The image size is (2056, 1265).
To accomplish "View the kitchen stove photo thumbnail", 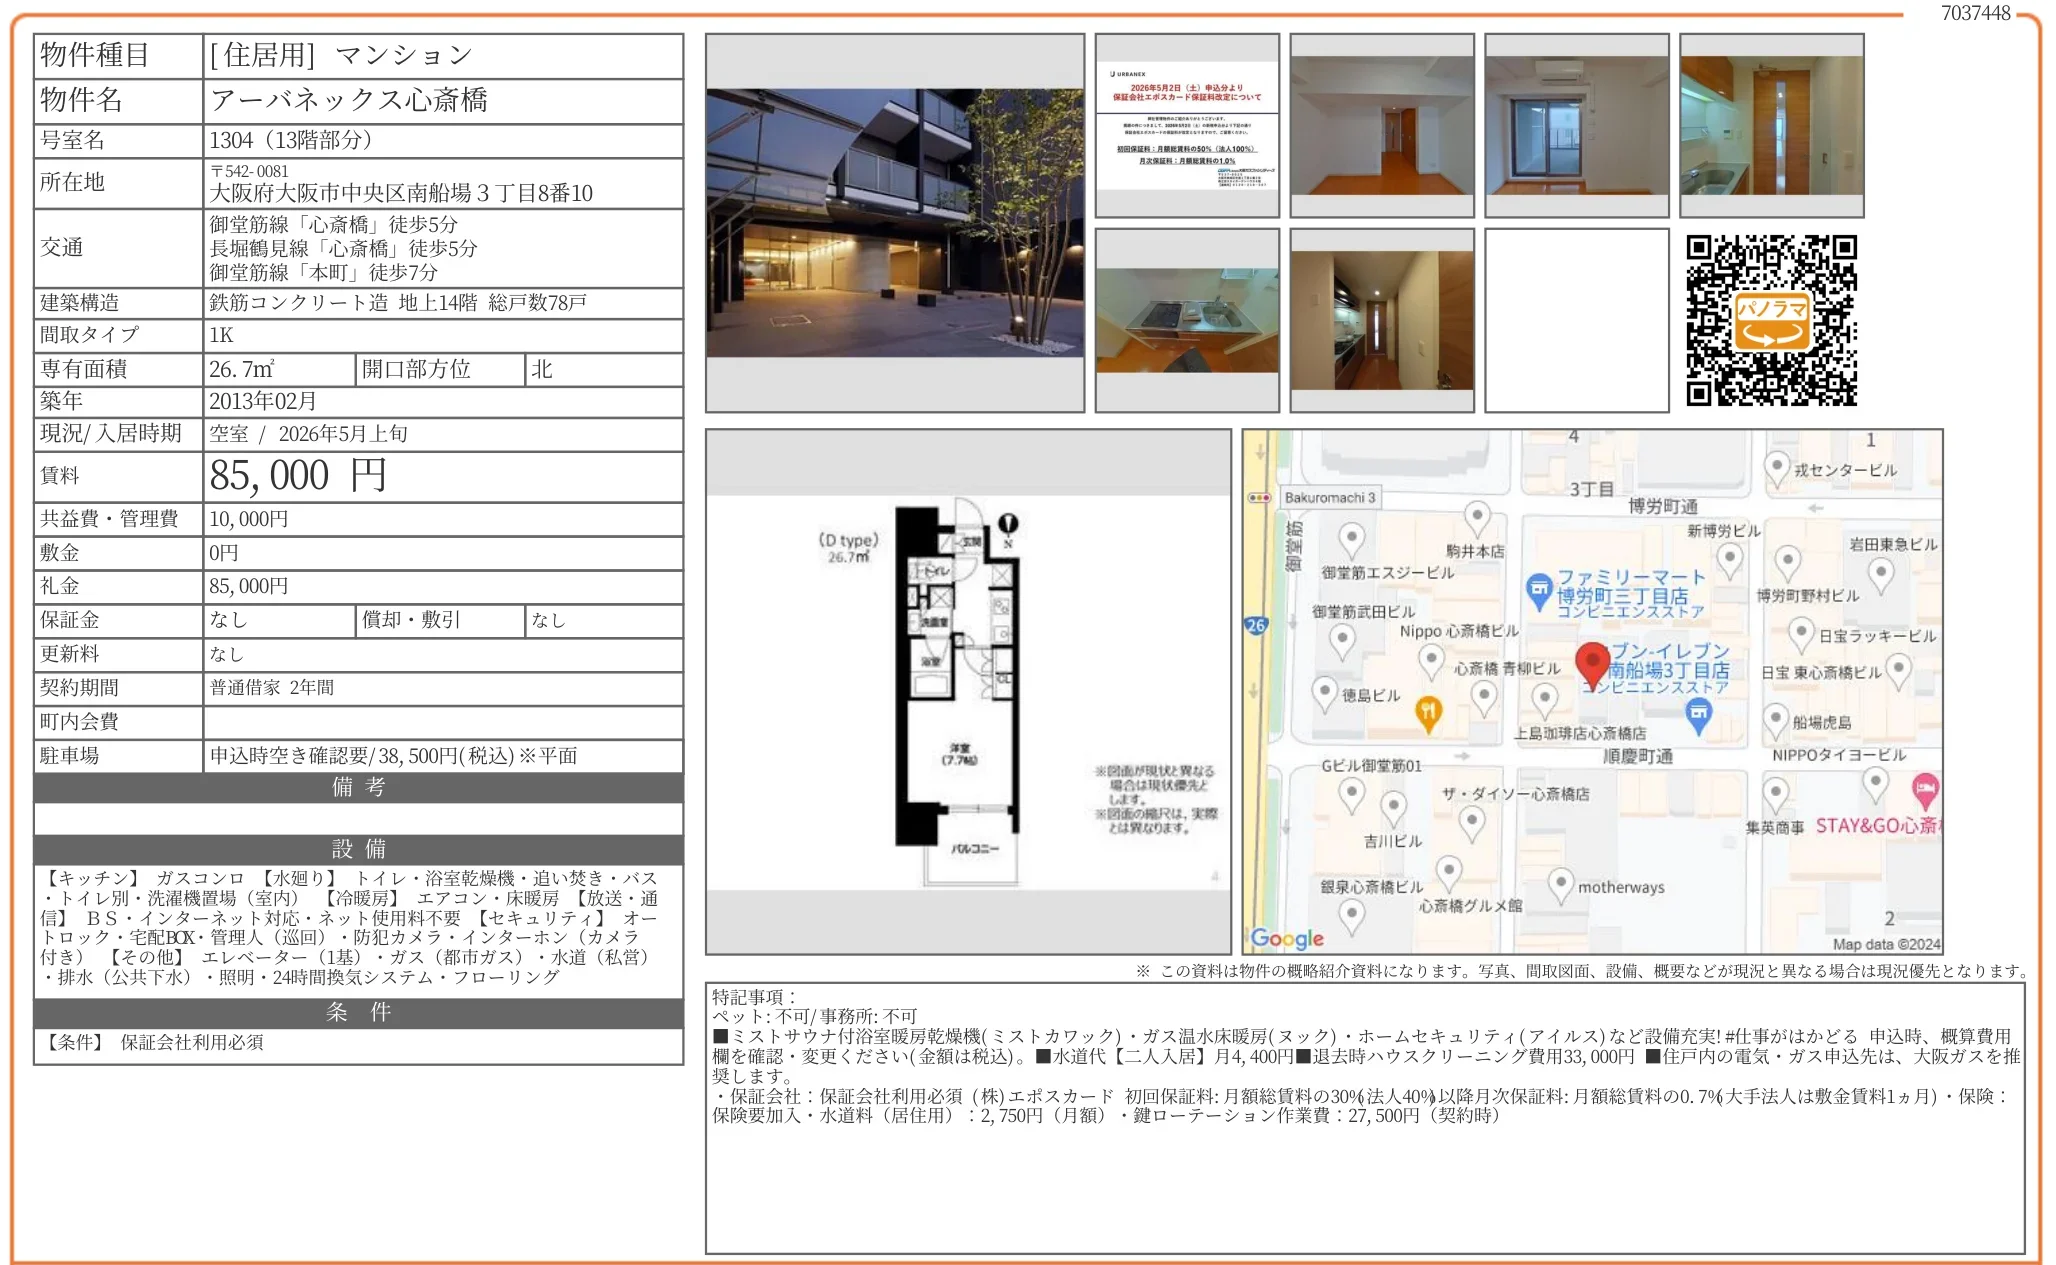I will 1185,315.
